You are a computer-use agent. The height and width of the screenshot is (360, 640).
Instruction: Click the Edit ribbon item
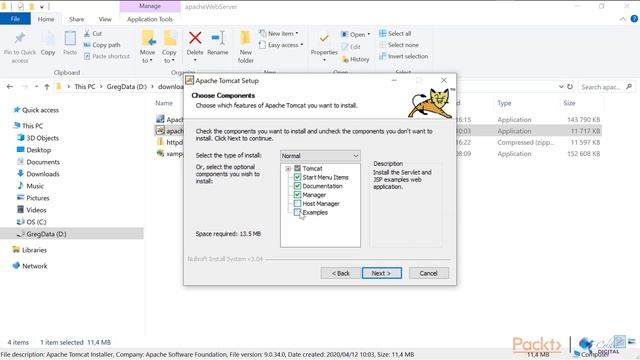[351, 47]
